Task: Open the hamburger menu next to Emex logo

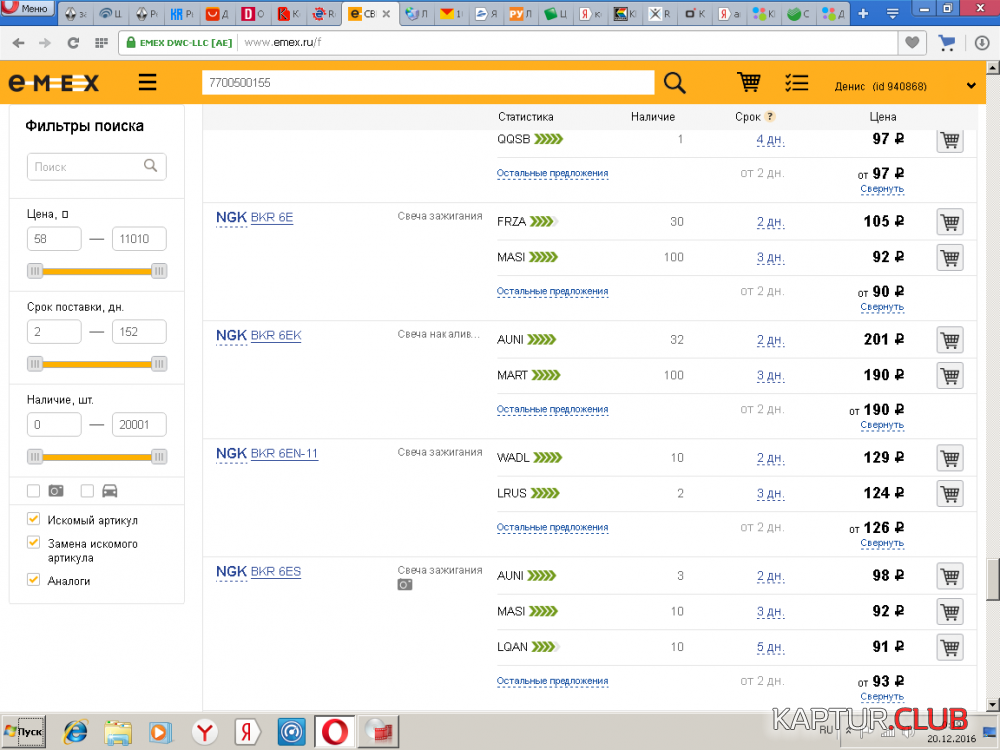Action: [x=148, y=83]
